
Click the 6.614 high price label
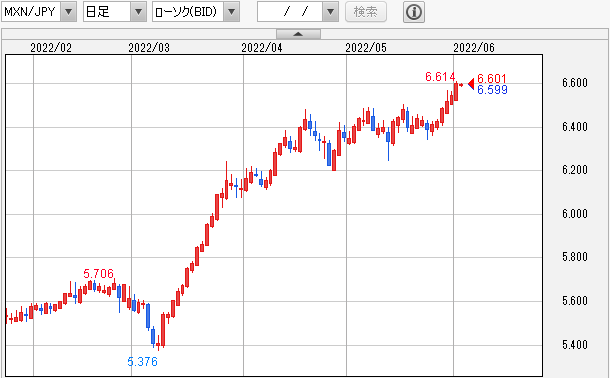440,77
